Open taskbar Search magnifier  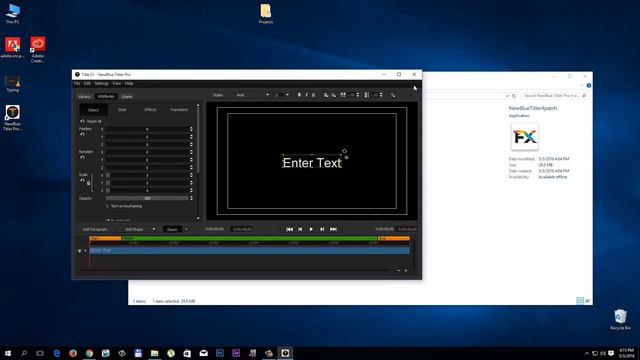[24, 353]
